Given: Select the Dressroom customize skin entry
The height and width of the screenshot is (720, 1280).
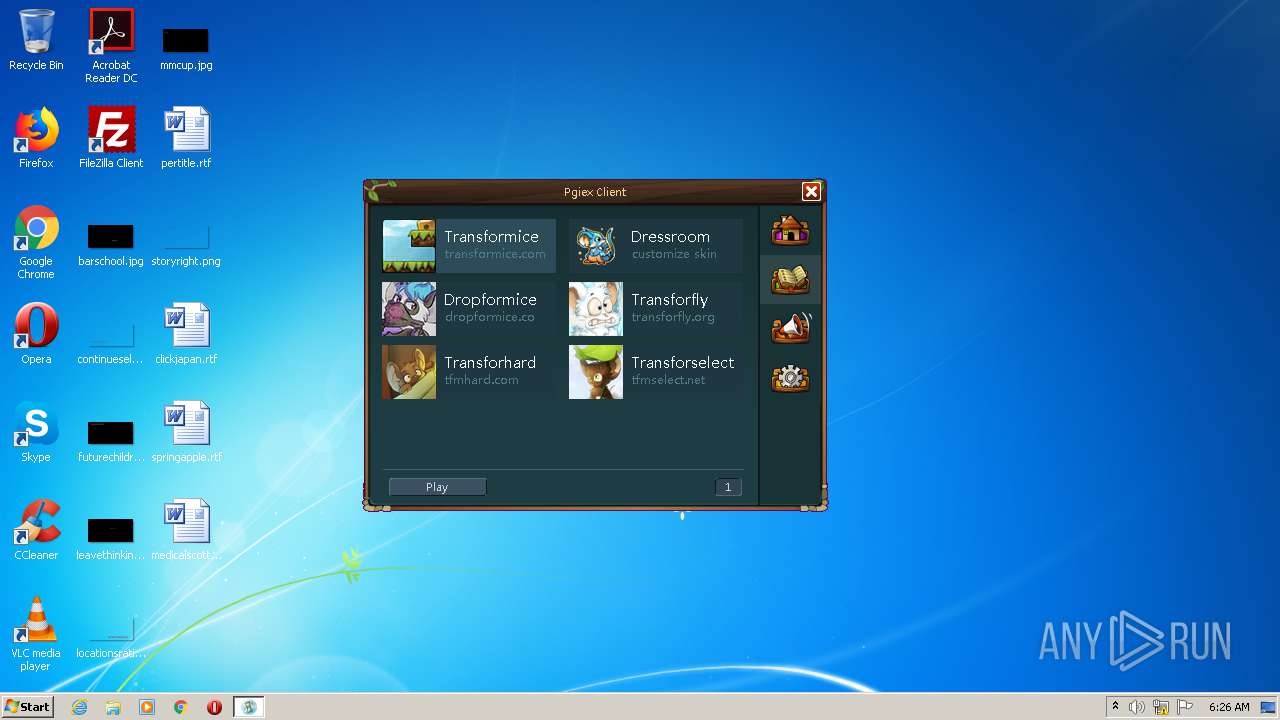Looking at the screenshot, I should click(655, 246).
